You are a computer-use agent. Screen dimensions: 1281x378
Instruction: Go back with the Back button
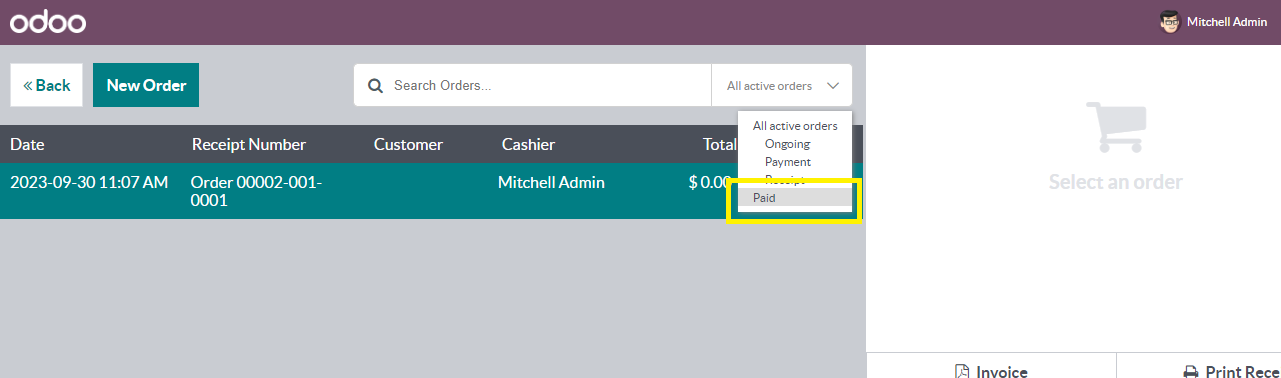click(47, 85)
